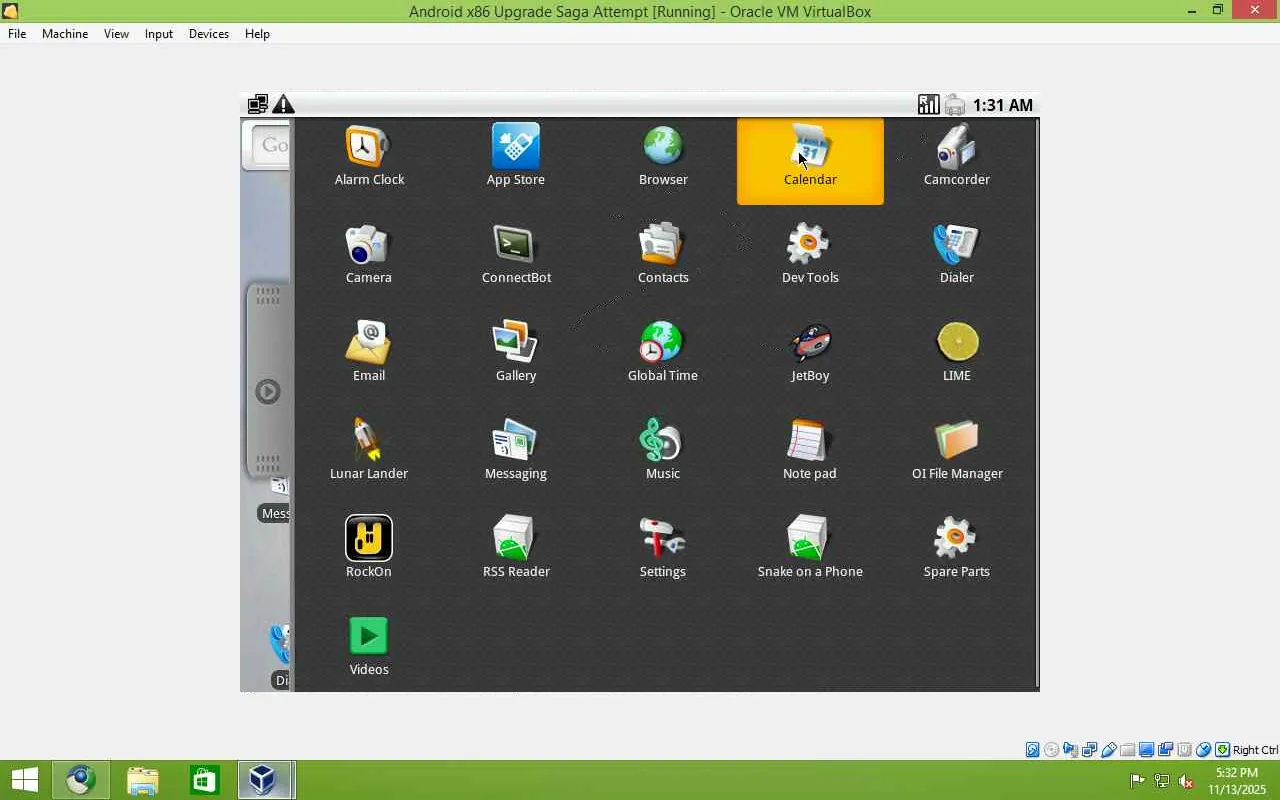Image resolution: width=1280 pixels, height=800 pixels.
Task: Click the taskbar clock showing 5:32 PM
Action: coord(1237,781)
